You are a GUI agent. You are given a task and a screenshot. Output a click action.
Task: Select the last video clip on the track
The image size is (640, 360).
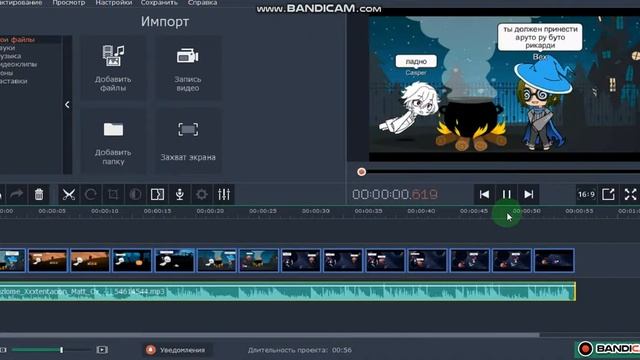[x=554, y=260]
